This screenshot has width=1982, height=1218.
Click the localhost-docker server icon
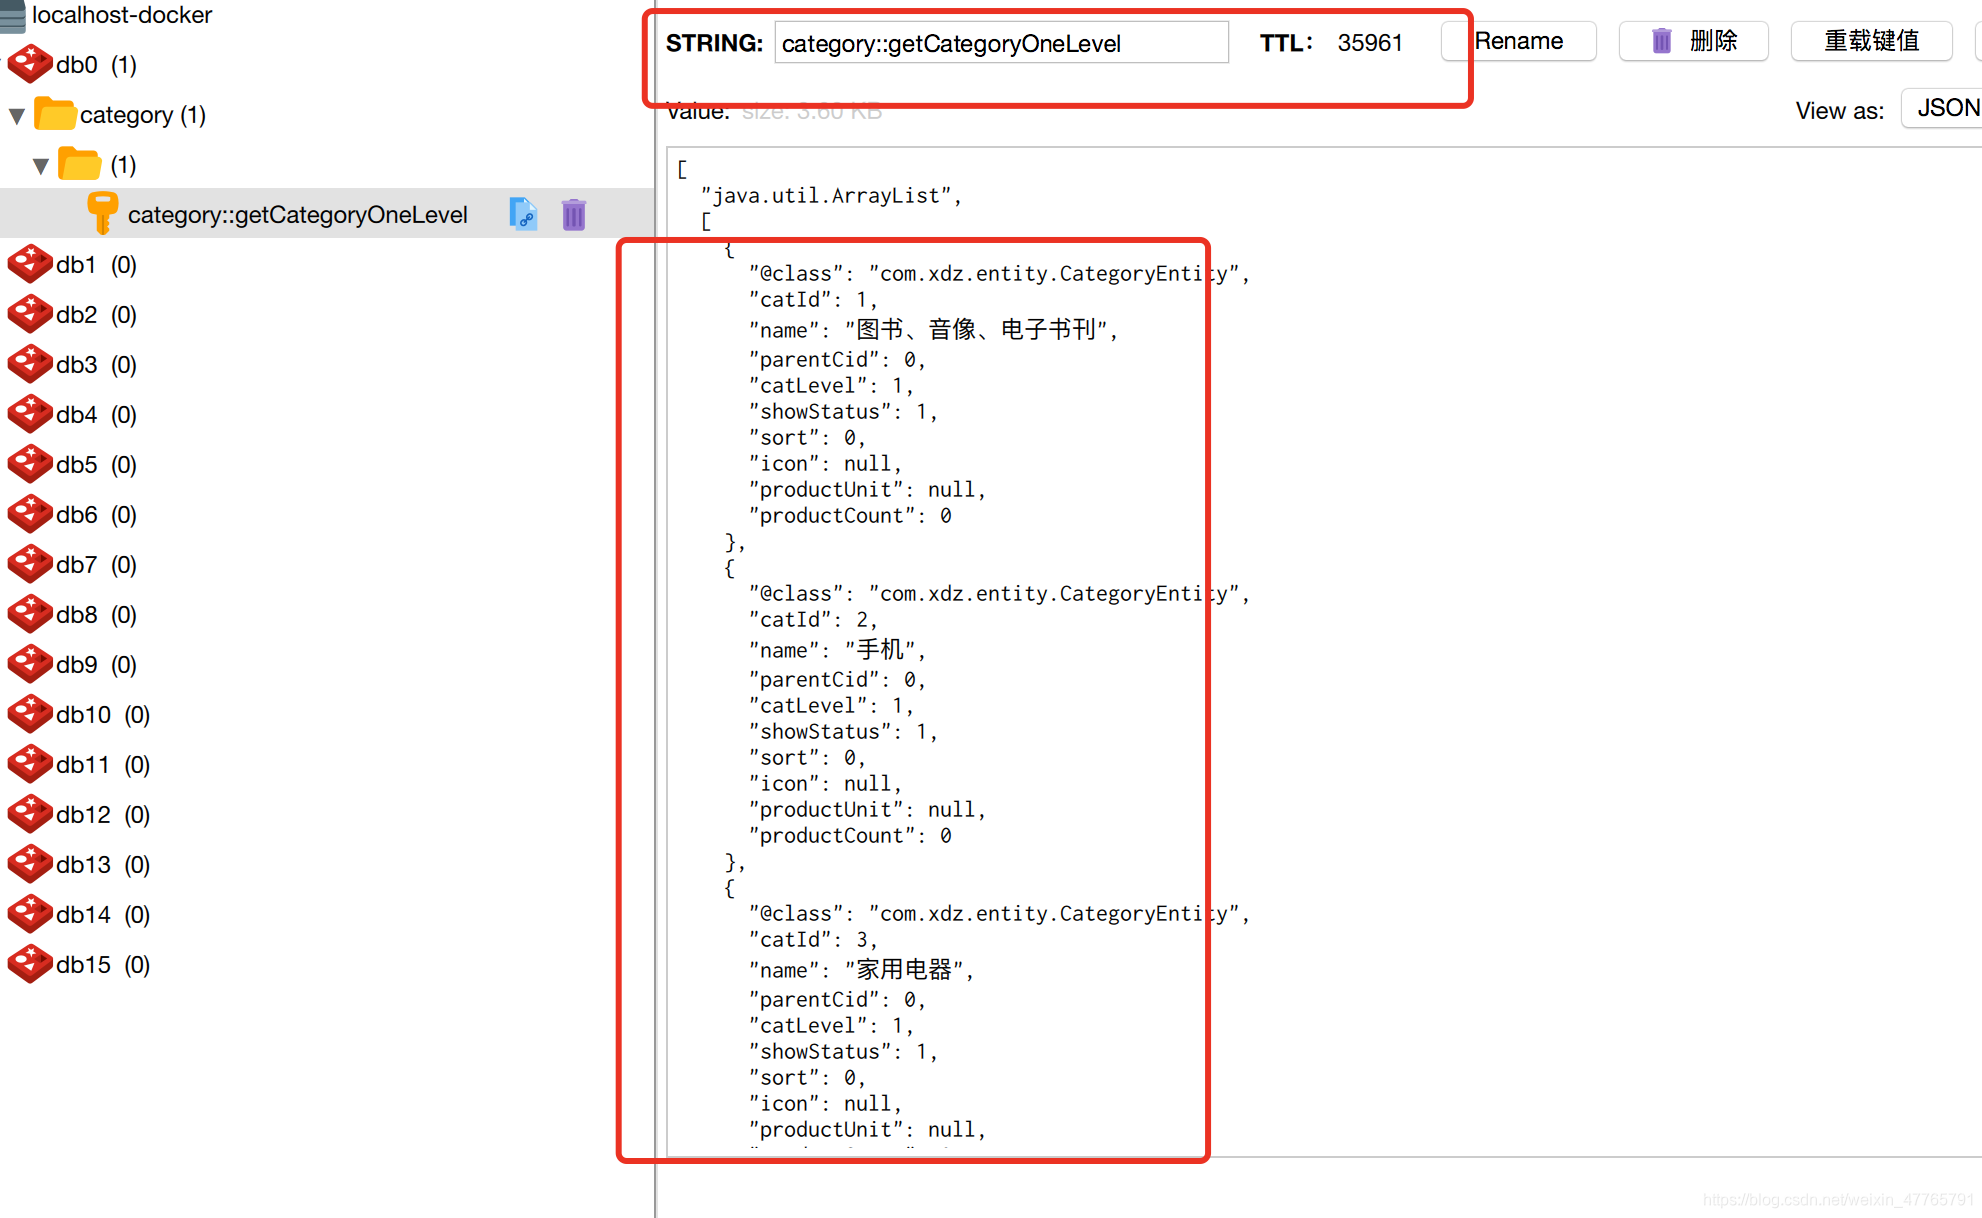(x=13, y=16)
